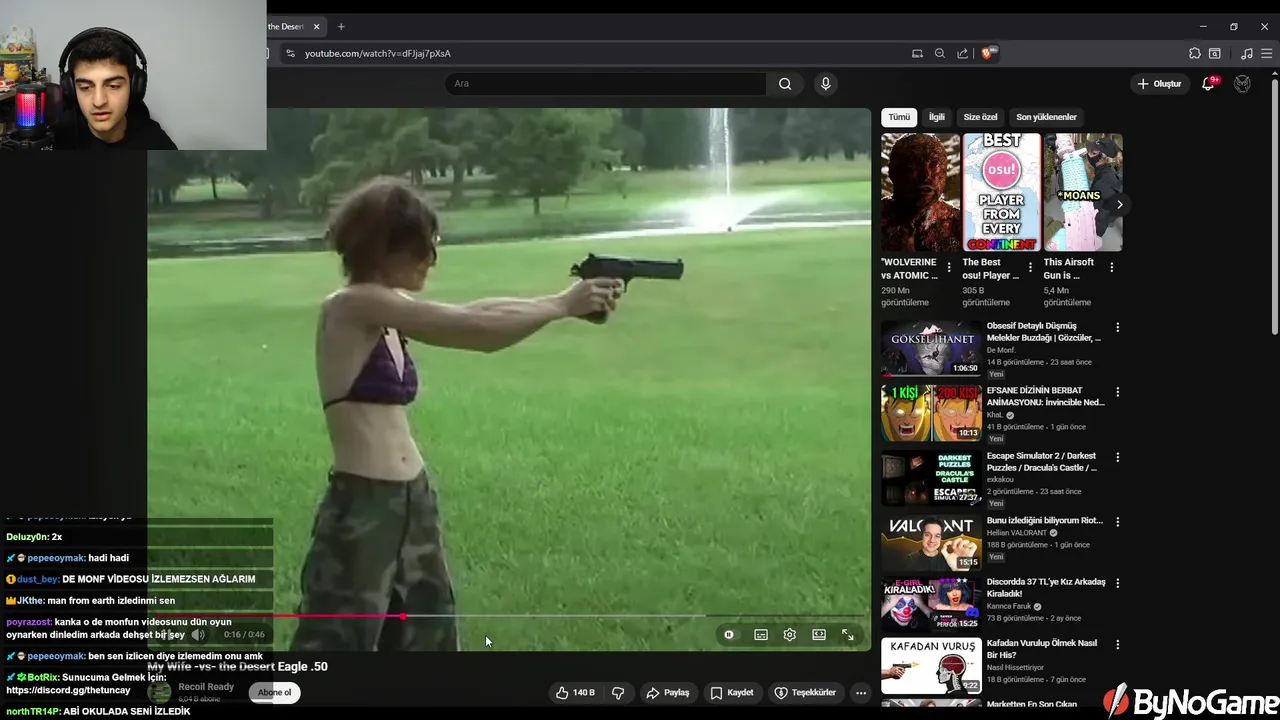1280x720 pixels.
Task: Click the De Monf. channel name
Action: click(1002, 350)
